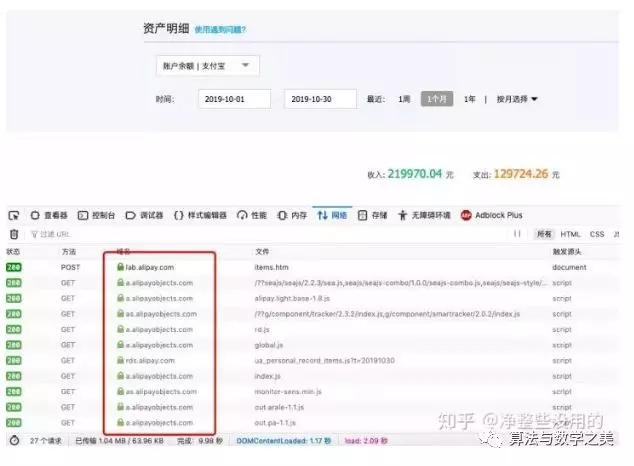Click the items.htm file entry
Image resolution: width=634 pixels, height=466 pixels.
pos(271,268)
